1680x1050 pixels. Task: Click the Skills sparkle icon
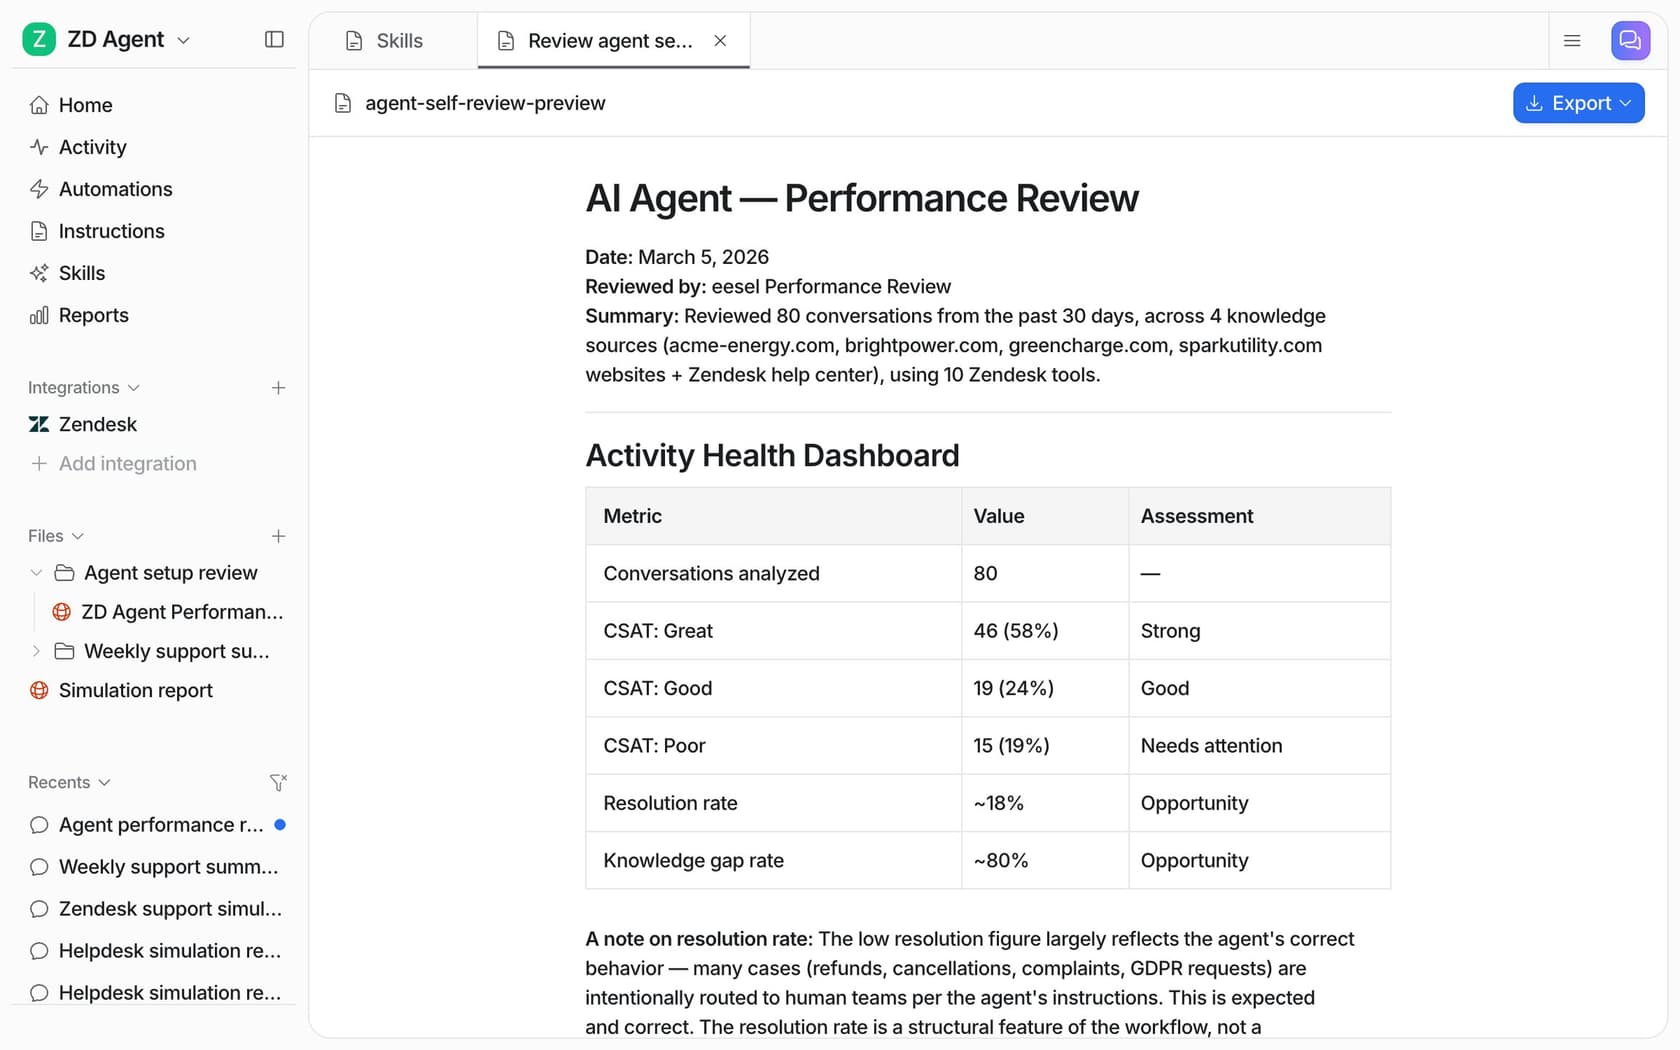pyautogui.click(x=39, y=273)
